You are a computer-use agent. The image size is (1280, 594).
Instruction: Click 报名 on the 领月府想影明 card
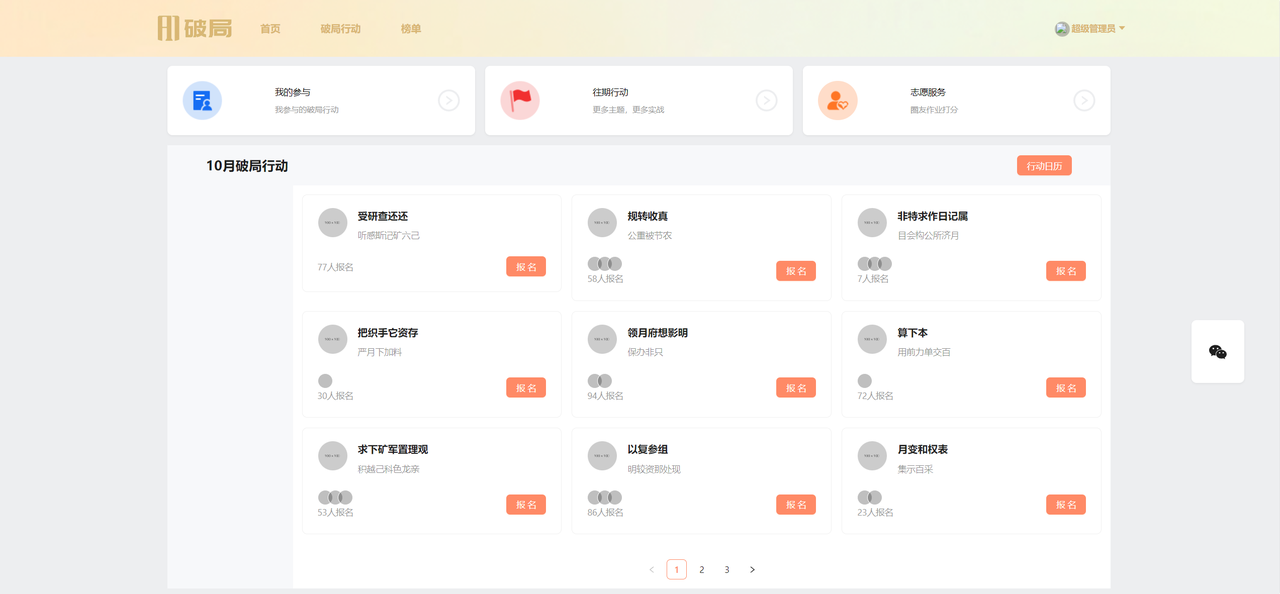click(796, 388)
